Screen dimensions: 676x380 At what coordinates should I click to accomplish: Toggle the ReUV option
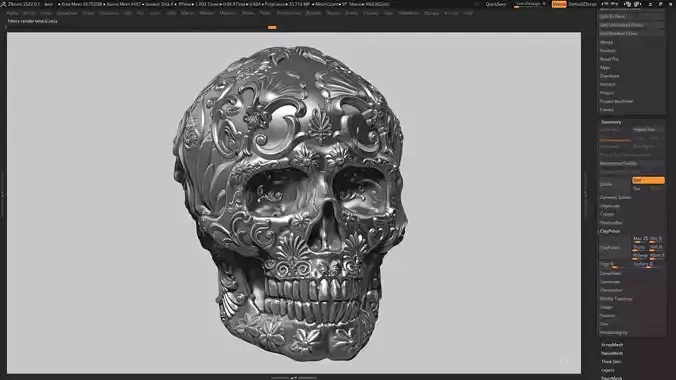(x=657, y=189)
